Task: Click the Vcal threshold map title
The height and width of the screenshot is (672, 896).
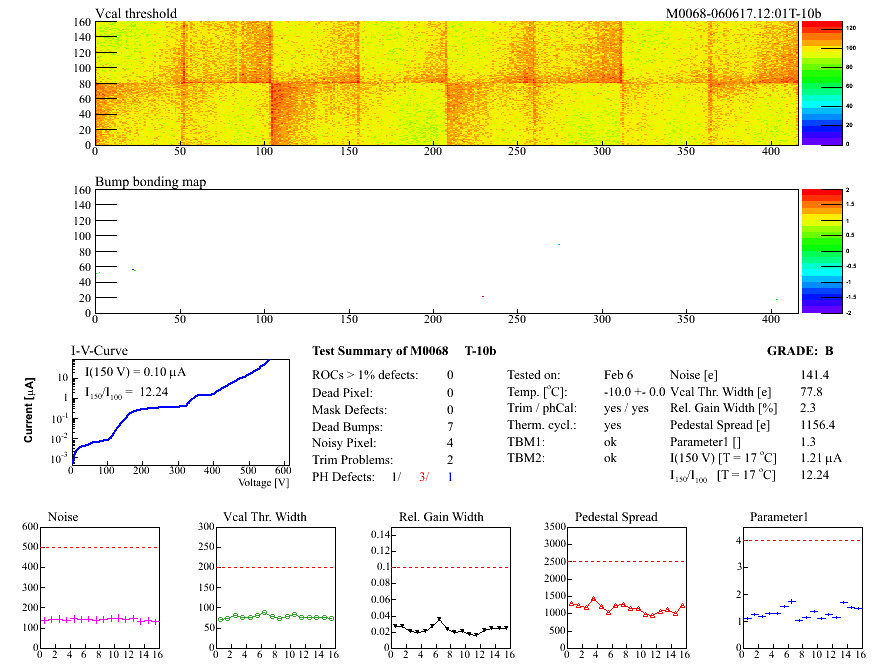Action: tap(136, 13)
